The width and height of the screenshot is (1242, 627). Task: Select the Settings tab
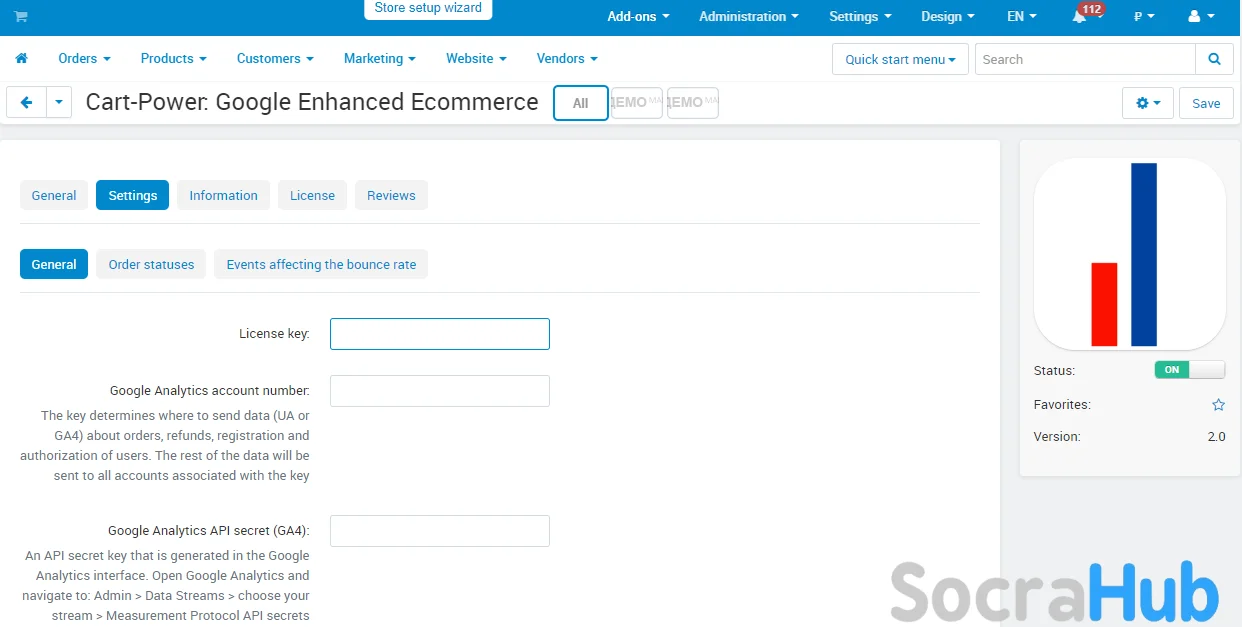[132, 195]
